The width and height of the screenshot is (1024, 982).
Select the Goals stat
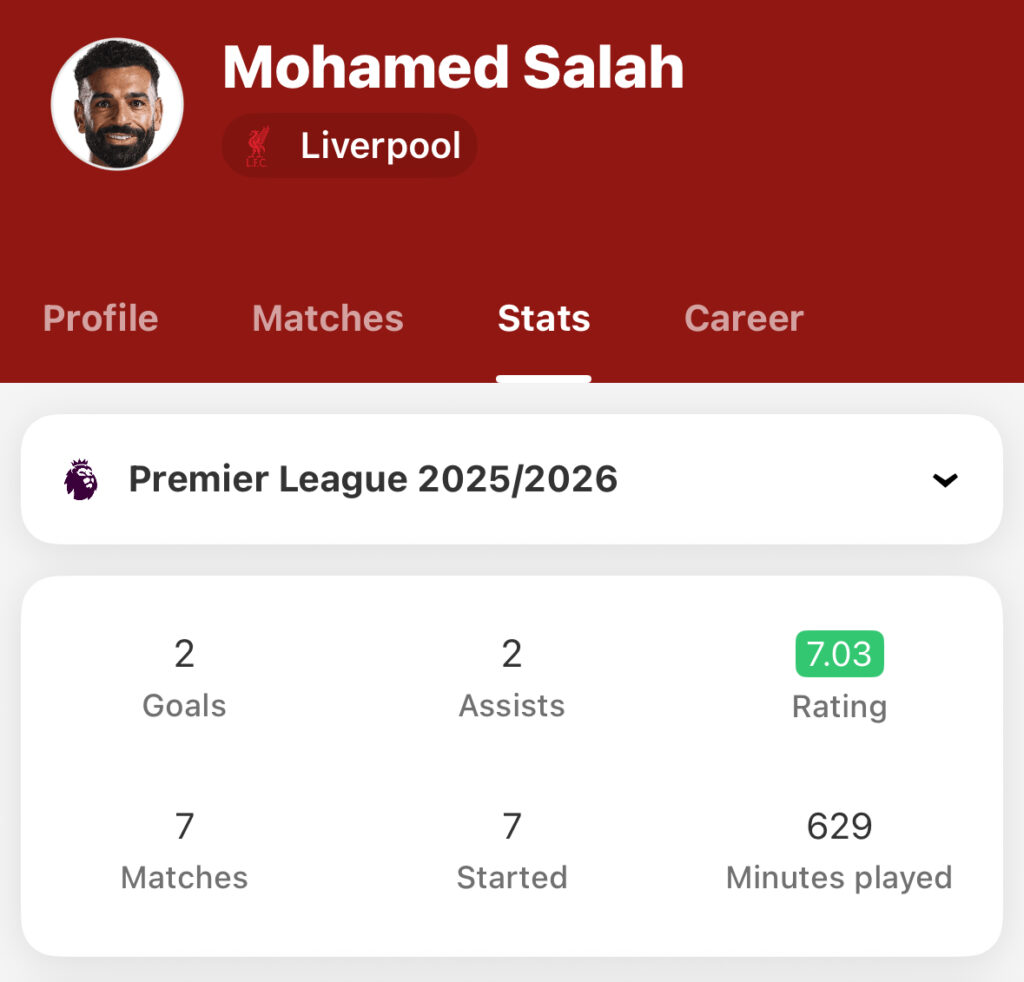184,678
